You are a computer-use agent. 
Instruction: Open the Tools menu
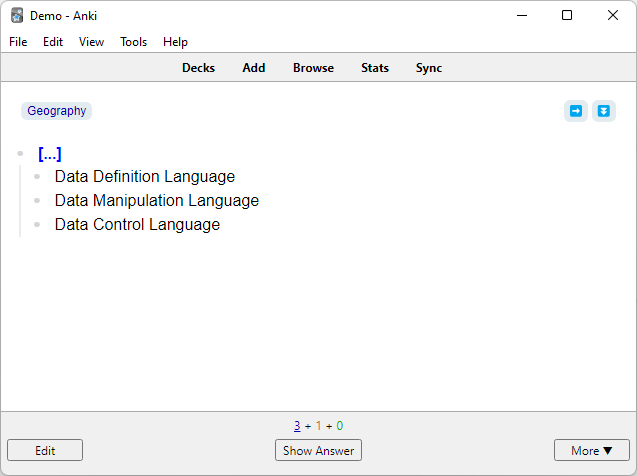point(134,42)
